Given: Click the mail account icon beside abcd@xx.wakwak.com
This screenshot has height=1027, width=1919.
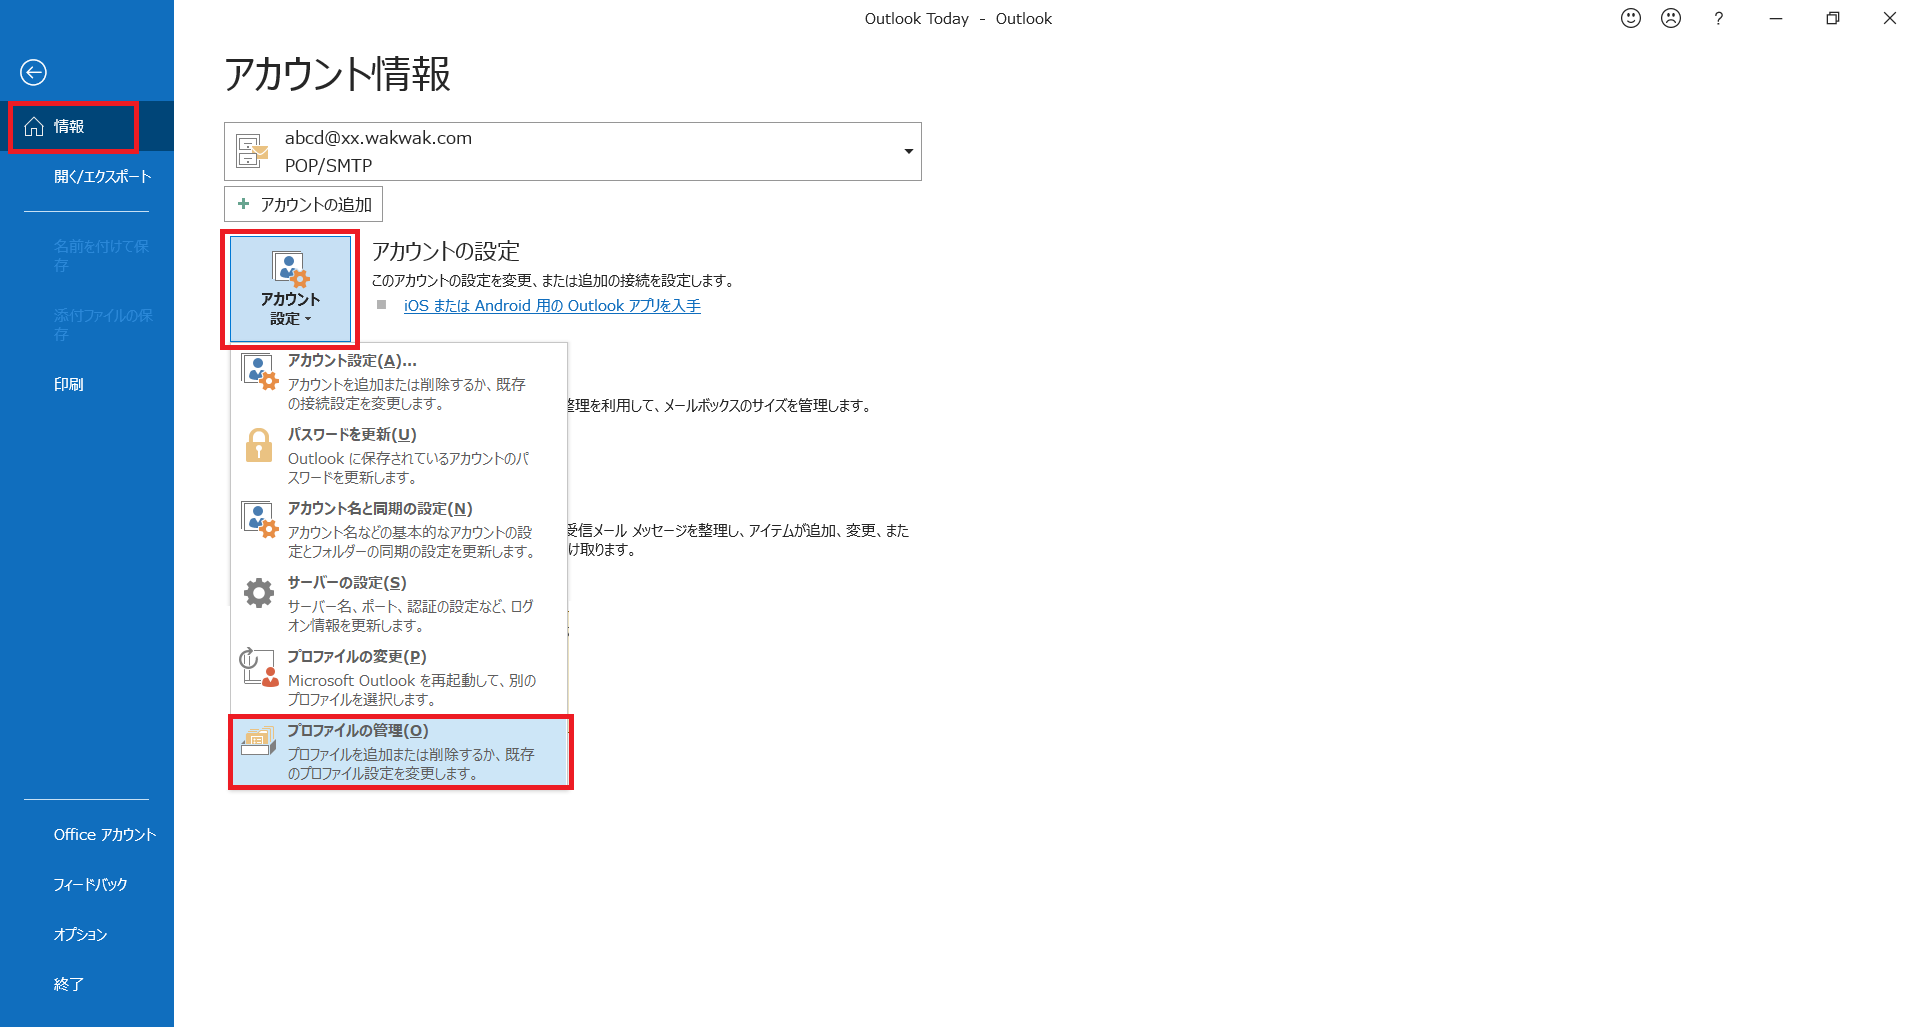Looking at the screenshot, I should tap(252, 151).
